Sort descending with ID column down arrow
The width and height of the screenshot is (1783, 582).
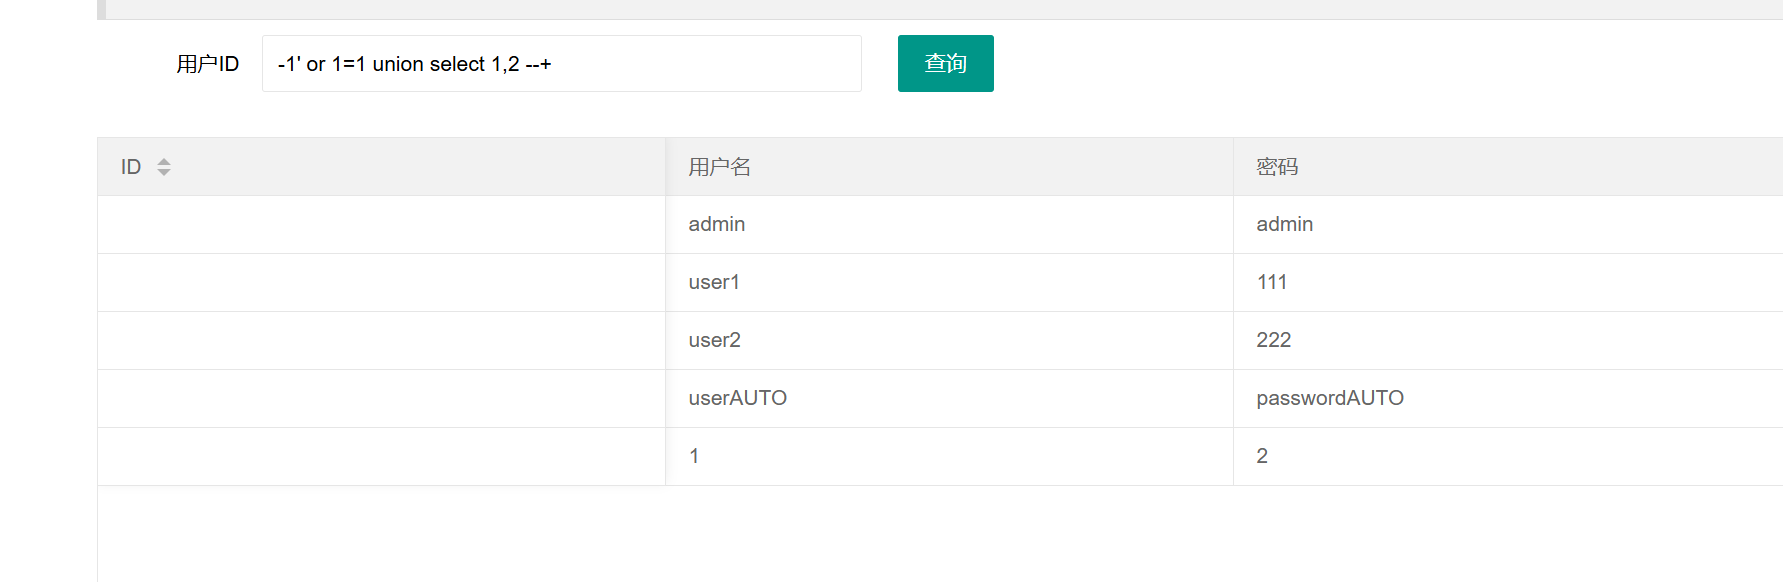[164, 172]
